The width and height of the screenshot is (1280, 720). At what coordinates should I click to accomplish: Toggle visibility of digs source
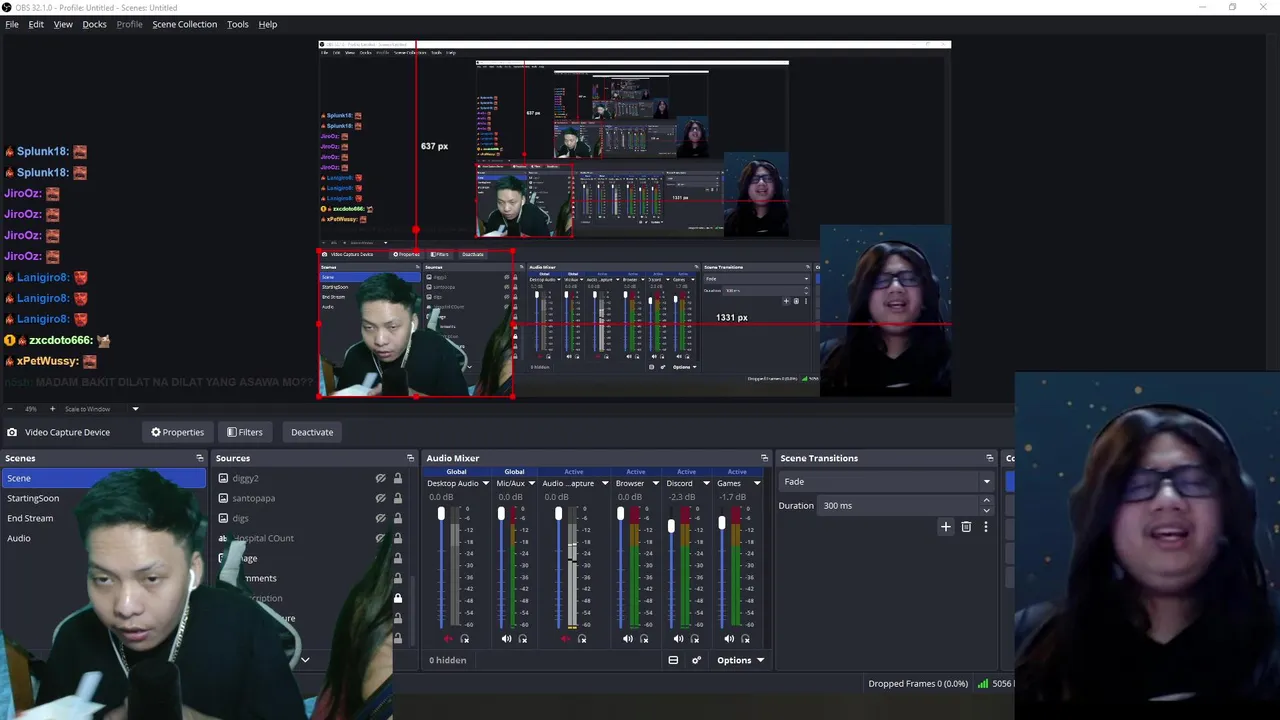(x=380, y=518)
